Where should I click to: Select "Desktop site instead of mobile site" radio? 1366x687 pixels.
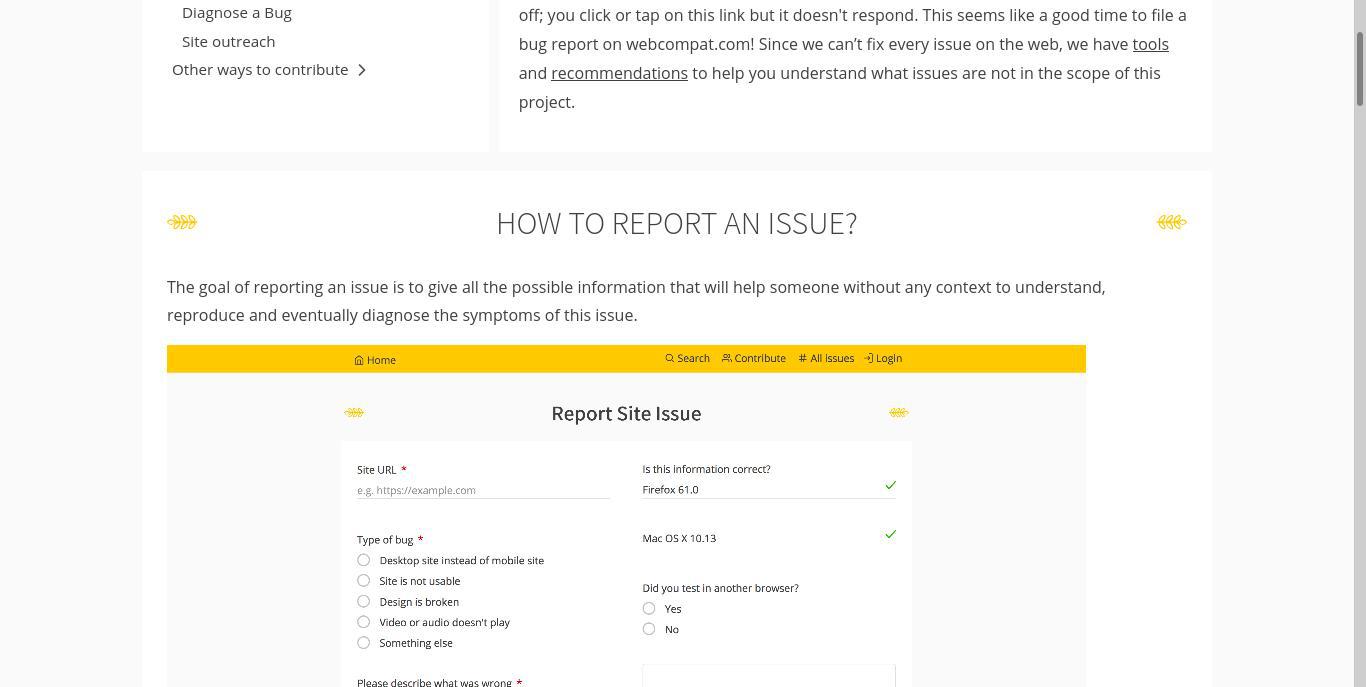364,560
